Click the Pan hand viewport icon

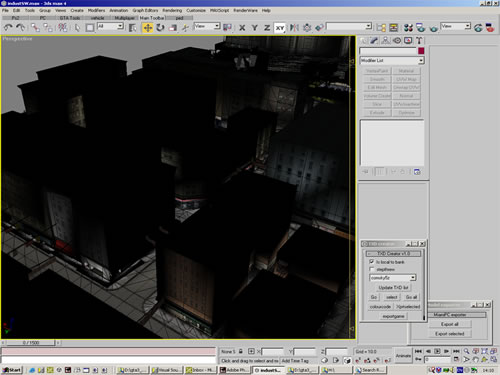(x=476, y=359)
